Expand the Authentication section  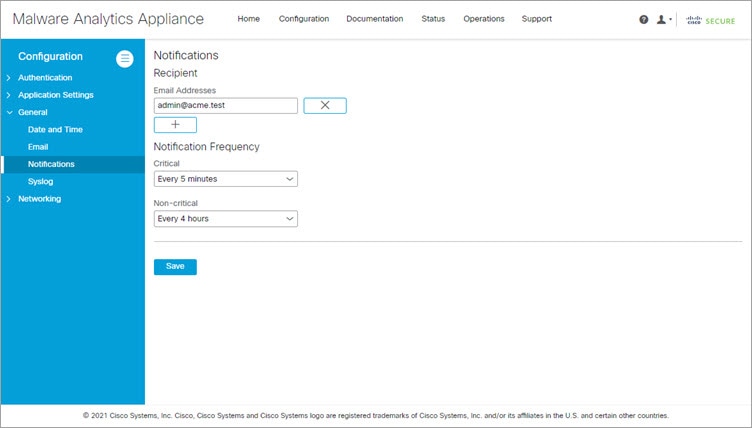point(45,78)
